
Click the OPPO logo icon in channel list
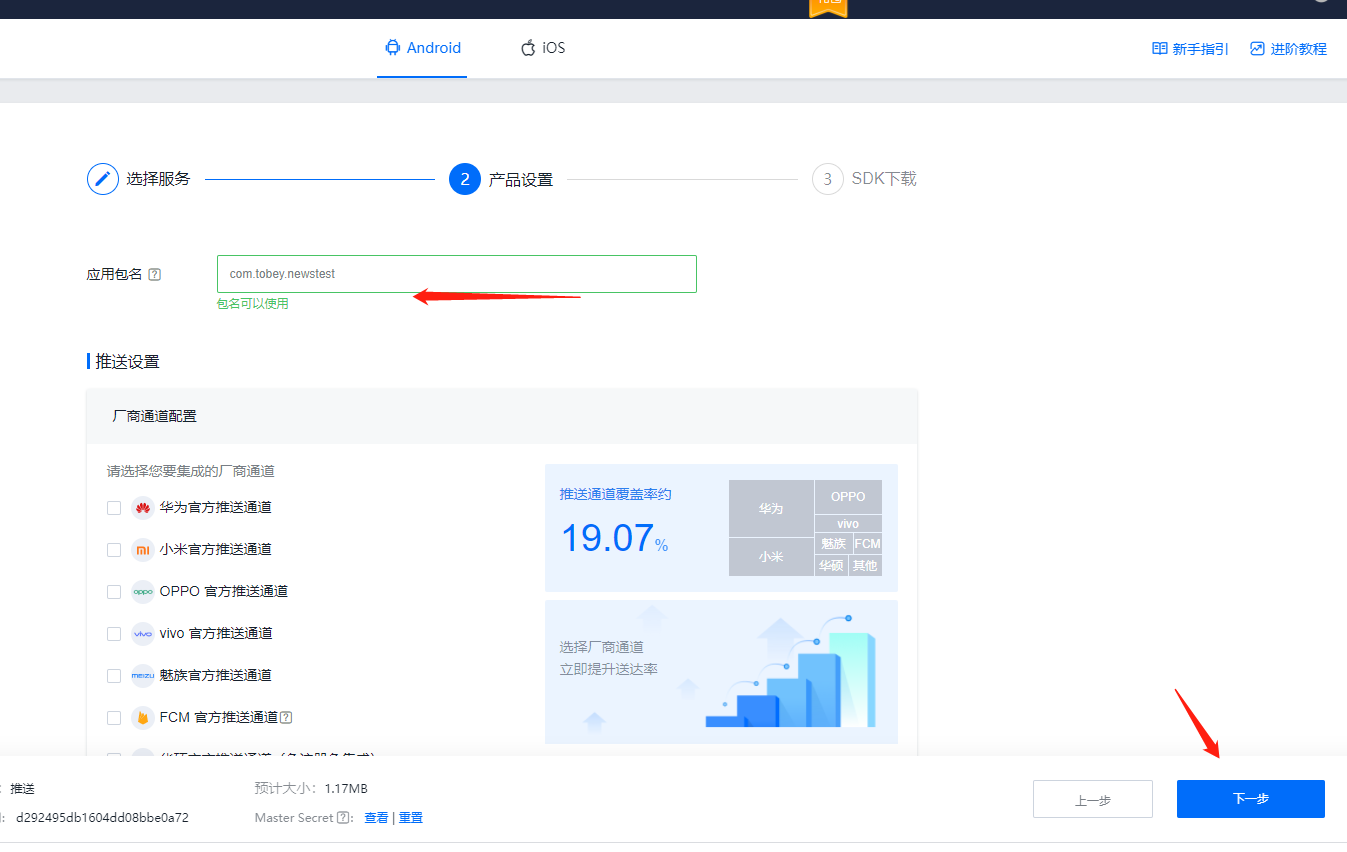click(141, 591)
